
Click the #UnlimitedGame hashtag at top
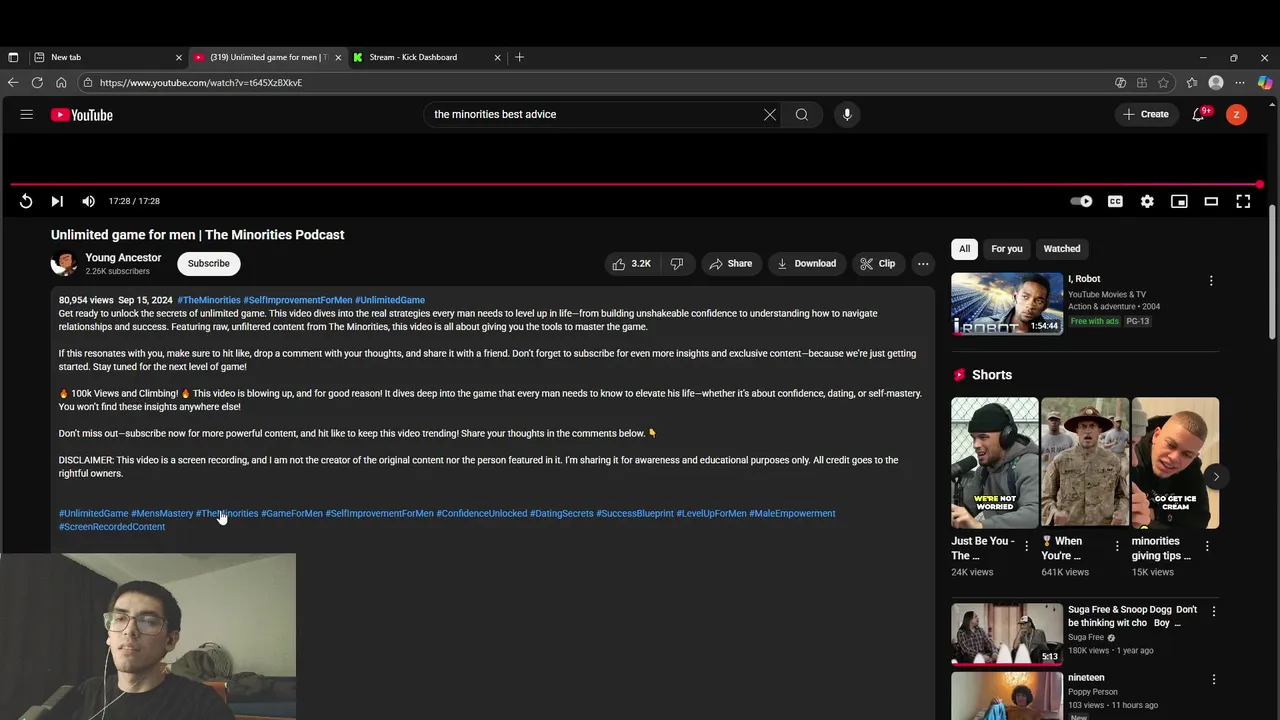[x=390, y=300]
